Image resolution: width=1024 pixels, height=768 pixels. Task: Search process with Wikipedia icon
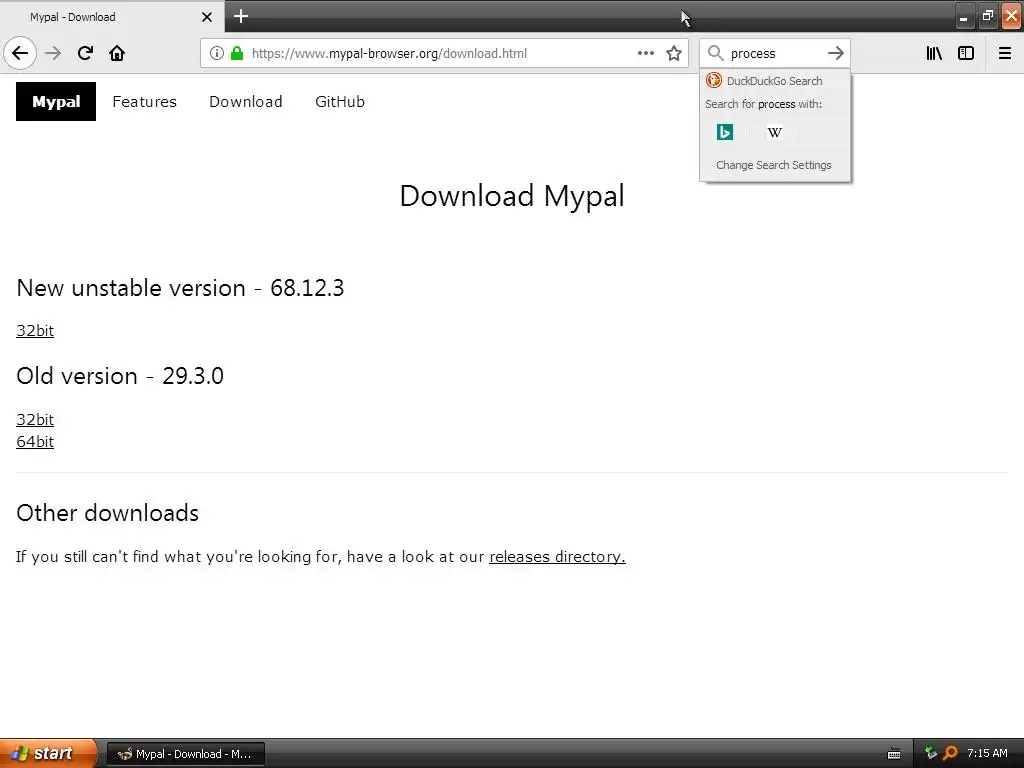point(775,132)
